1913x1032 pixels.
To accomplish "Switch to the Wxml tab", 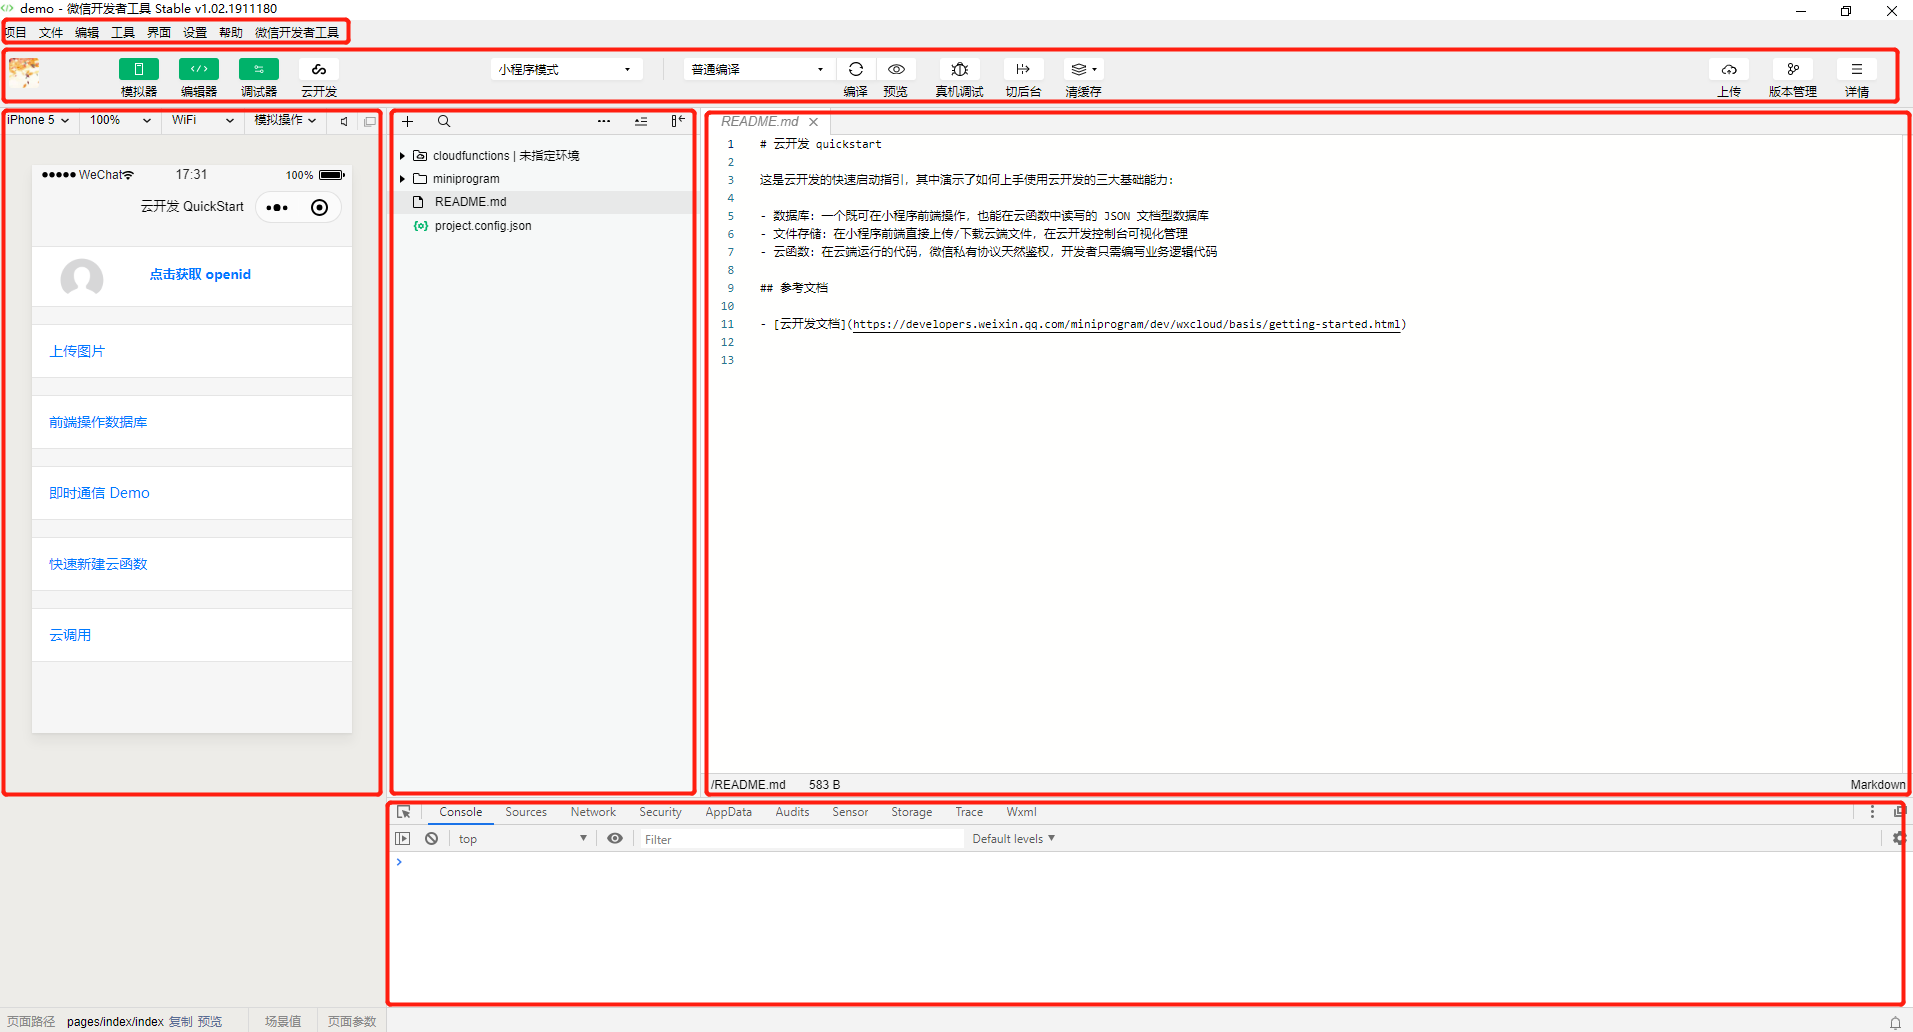I will pyautogui.click(x=1021, y=812).
